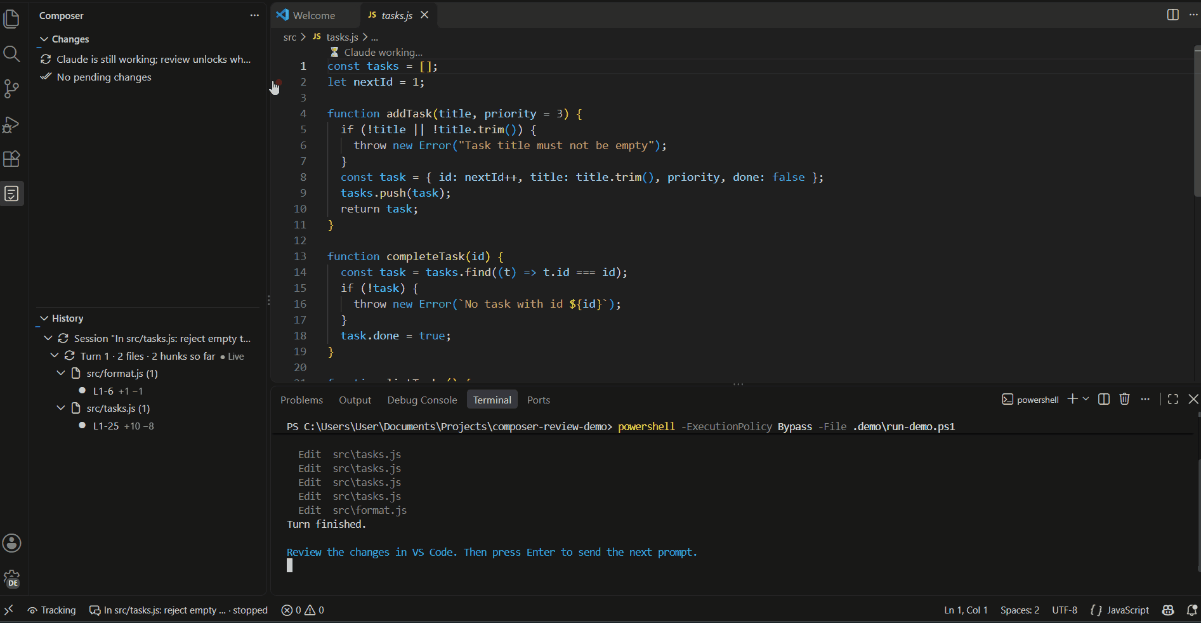1201x623 pixels.
Task: Click on 'function addTask' code line
Action: coord(454,113)
